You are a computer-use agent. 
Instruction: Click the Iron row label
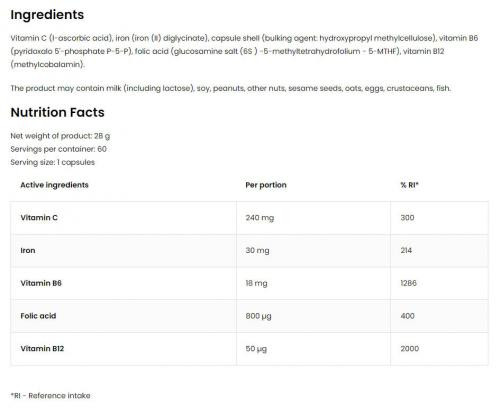click(x=28, y=250)
